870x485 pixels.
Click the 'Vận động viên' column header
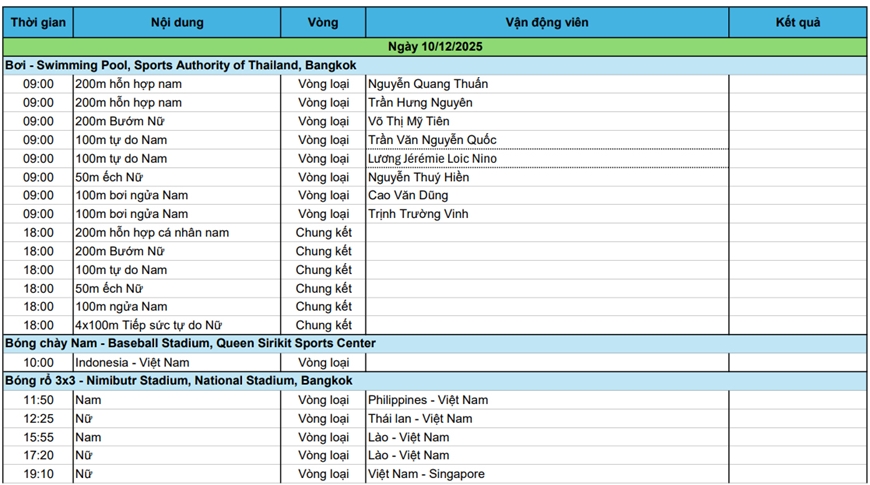pyautogui.click(x=547, y=22)
